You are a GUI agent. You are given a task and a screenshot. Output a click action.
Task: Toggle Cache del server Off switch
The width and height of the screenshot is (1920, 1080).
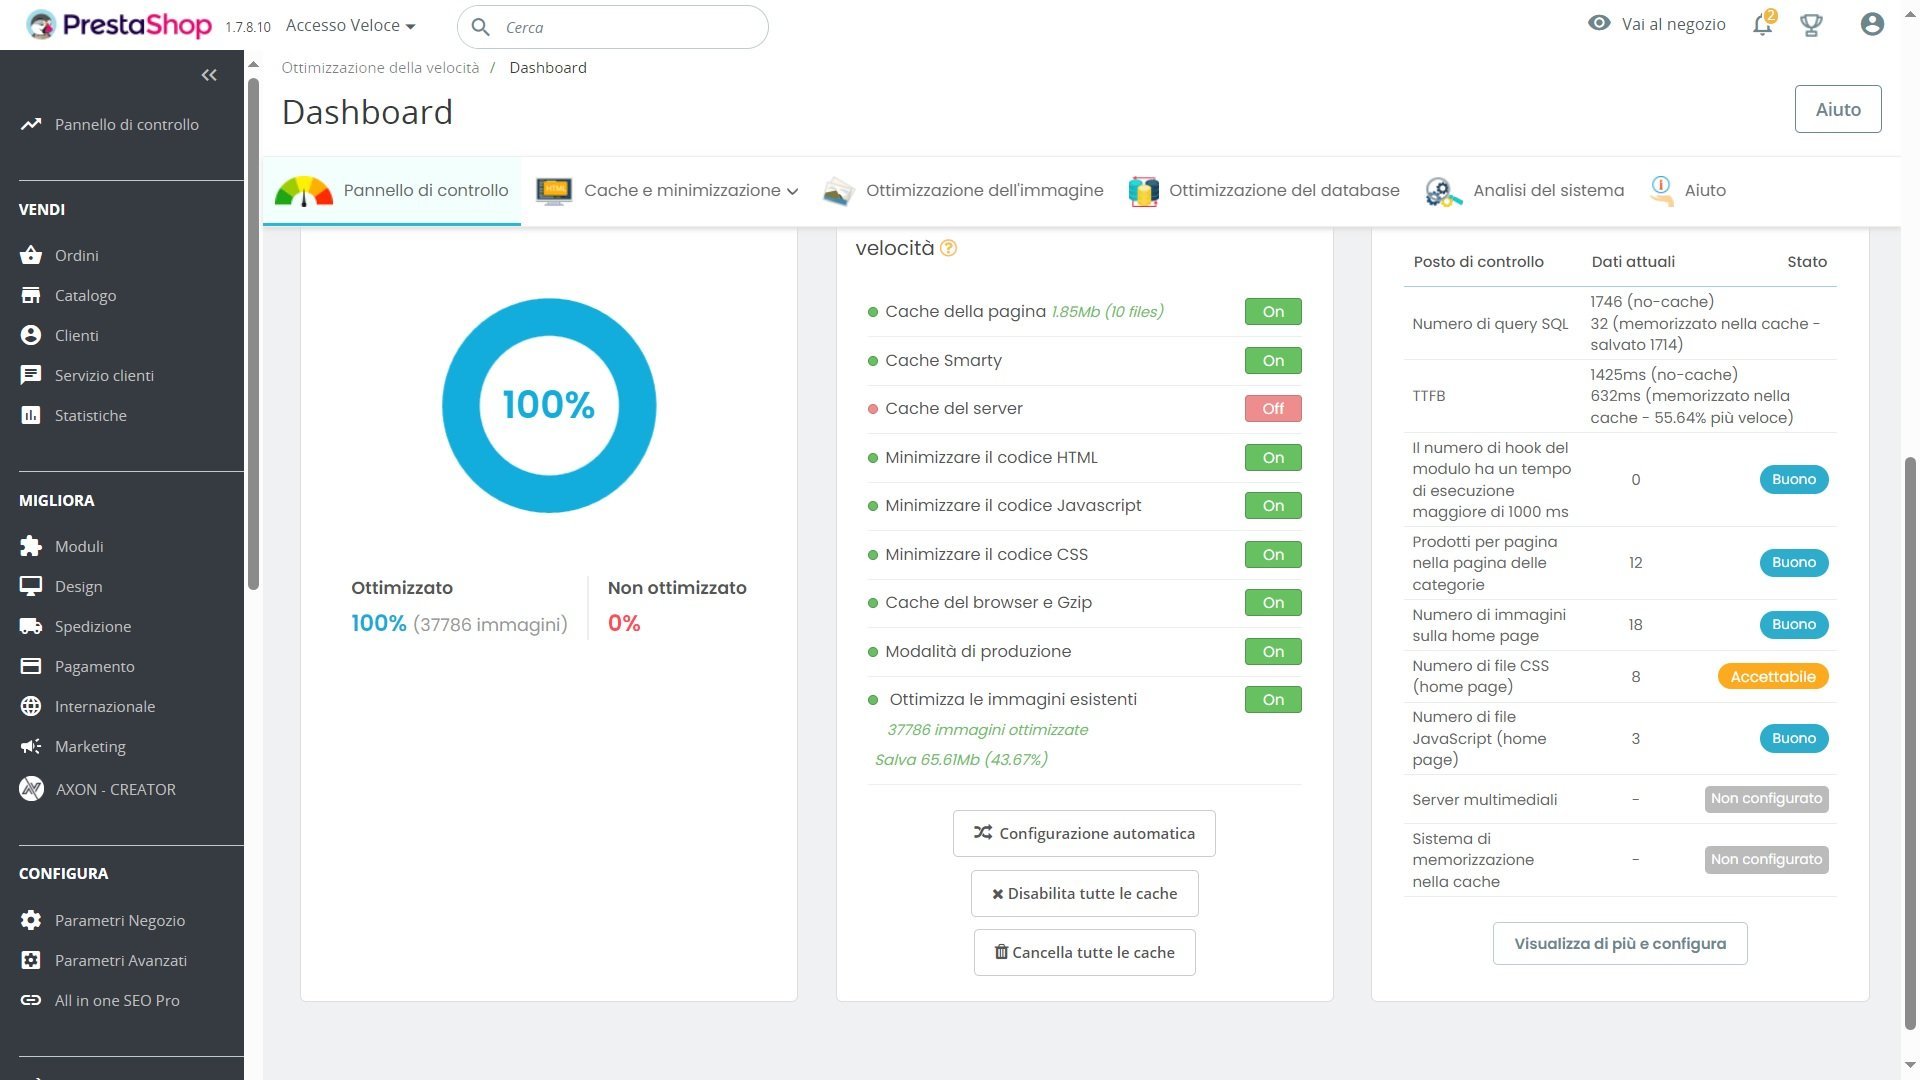[x=1272, y=408]
